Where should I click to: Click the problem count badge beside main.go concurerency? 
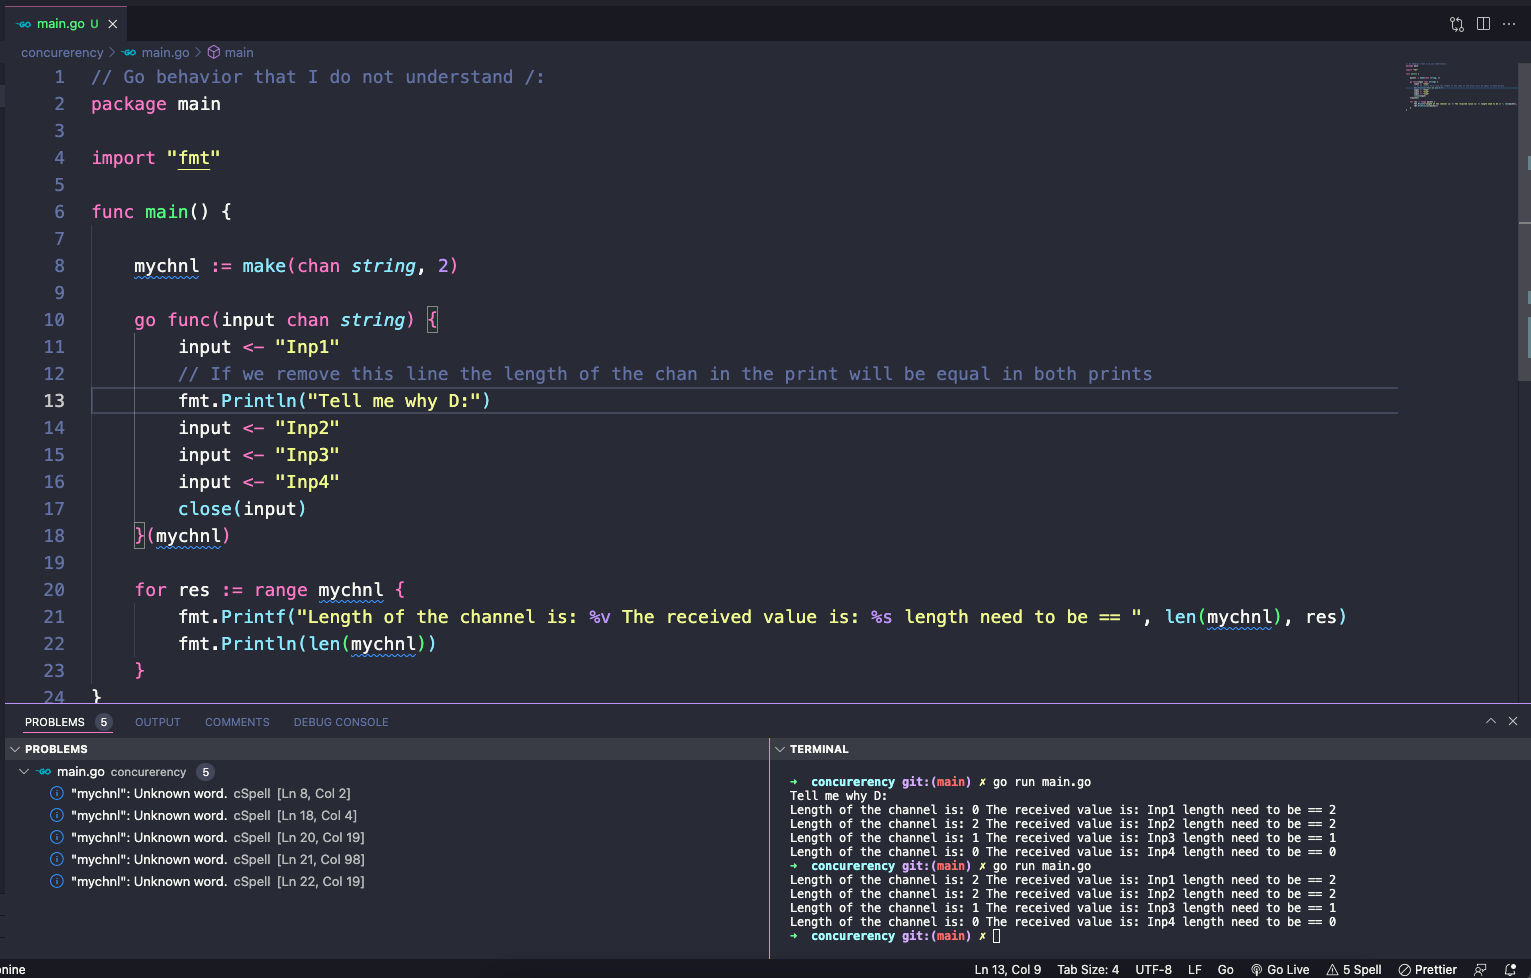click(205, 772)
